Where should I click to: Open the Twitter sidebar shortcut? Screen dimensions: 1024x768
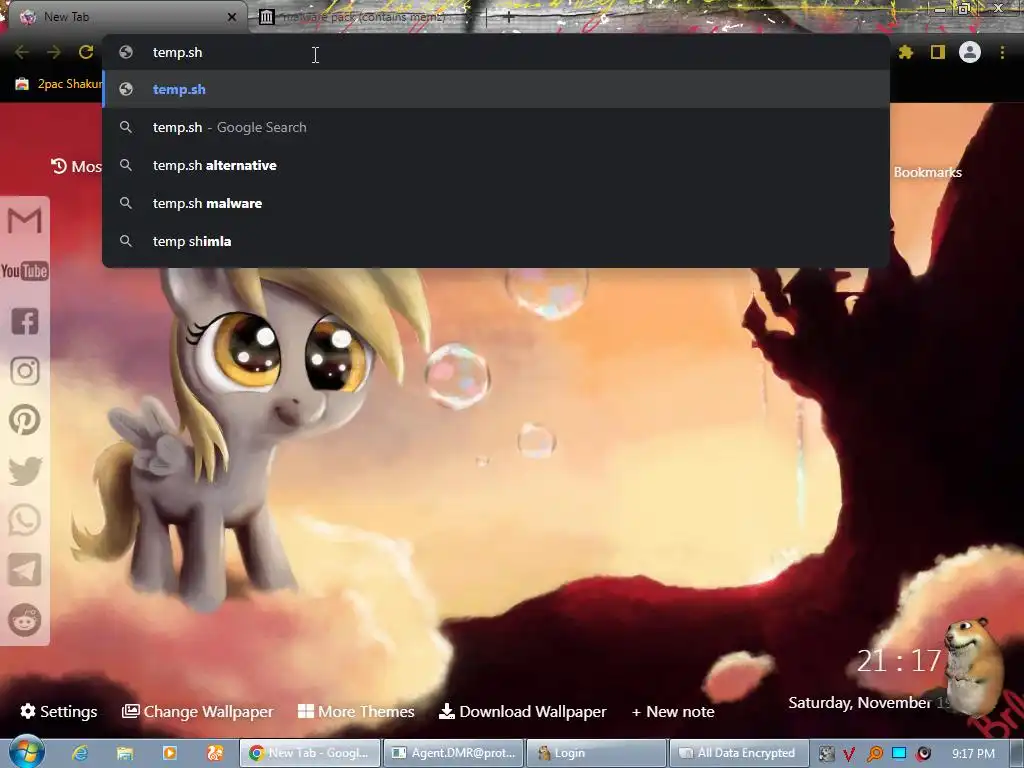[x=25, y=471]
